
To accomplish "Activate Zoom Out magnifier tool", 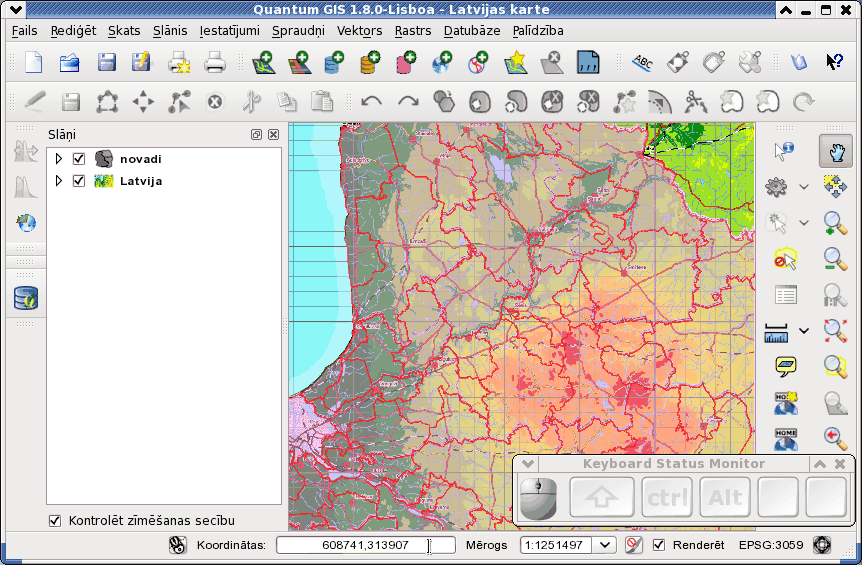I will click(835, 258).
